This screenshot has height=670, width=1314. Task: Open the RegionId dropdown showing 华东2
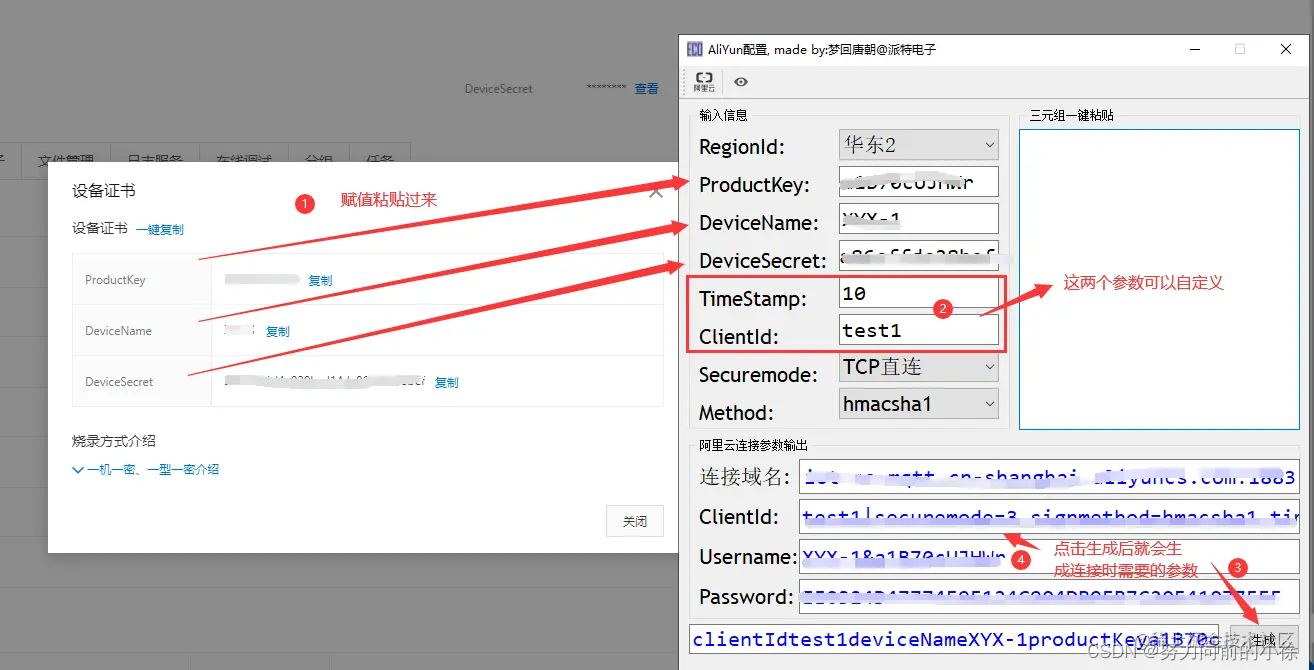point(919,145)
